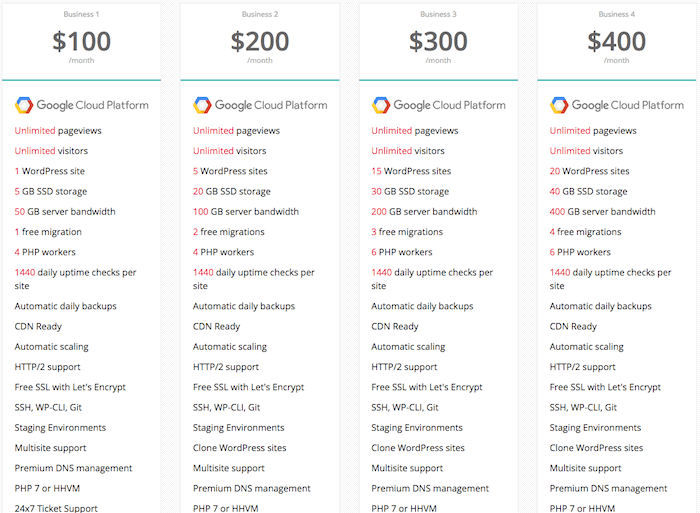Click "6 PHP workers" in Business 4
Viewport: 700px width, 513px height.
[x=580, y=252]
